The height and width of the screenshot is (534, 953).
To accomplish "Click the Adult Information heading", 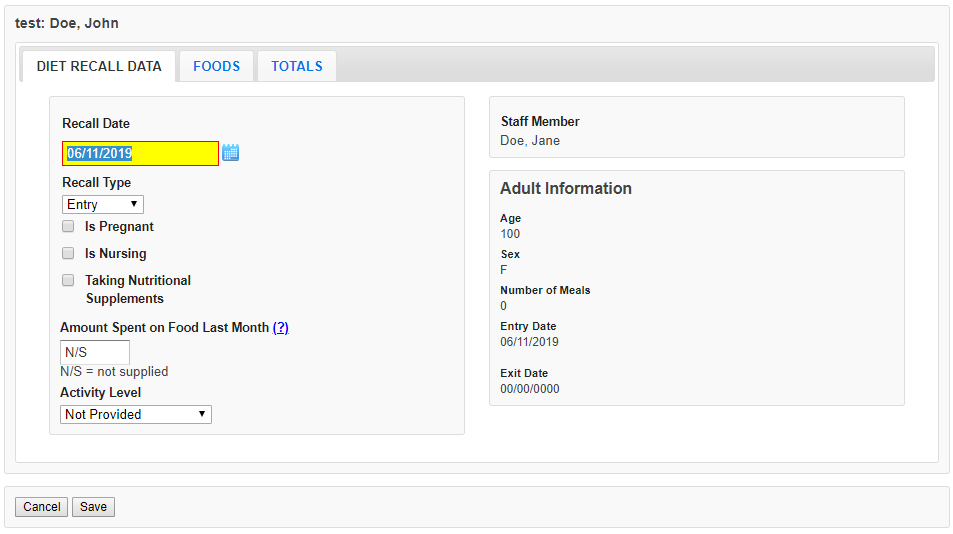I will 565,189.
